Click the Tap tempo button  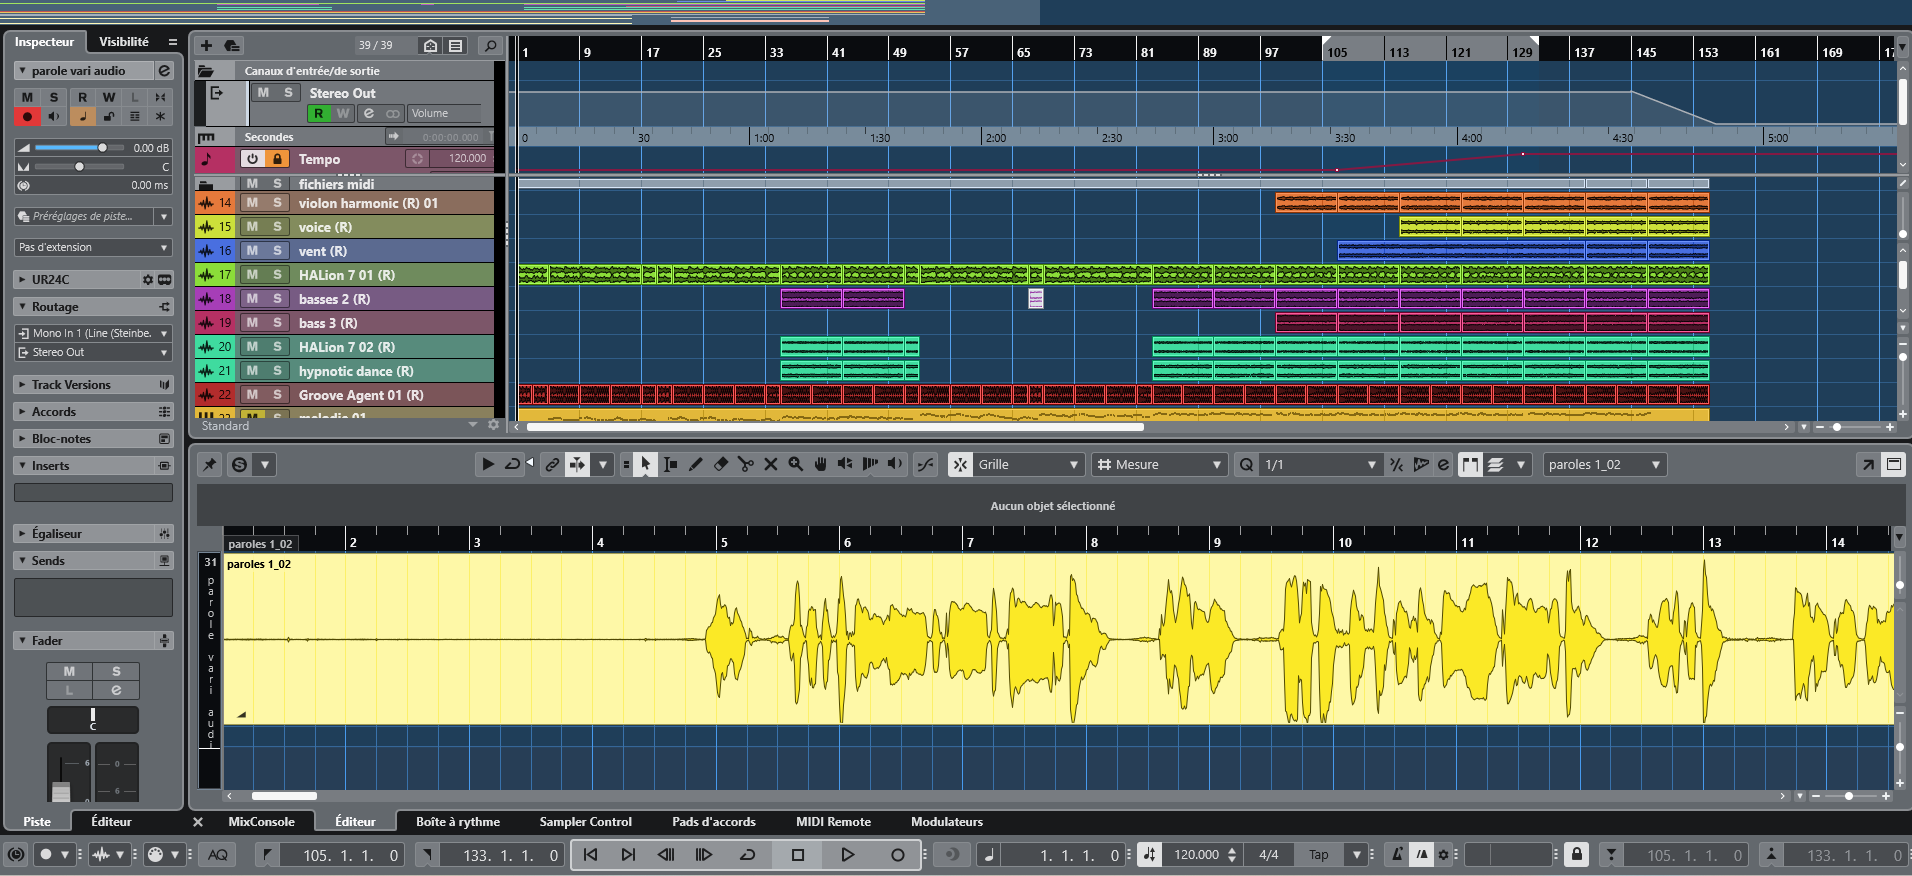pyautogui.click(x=1319, y=854)
